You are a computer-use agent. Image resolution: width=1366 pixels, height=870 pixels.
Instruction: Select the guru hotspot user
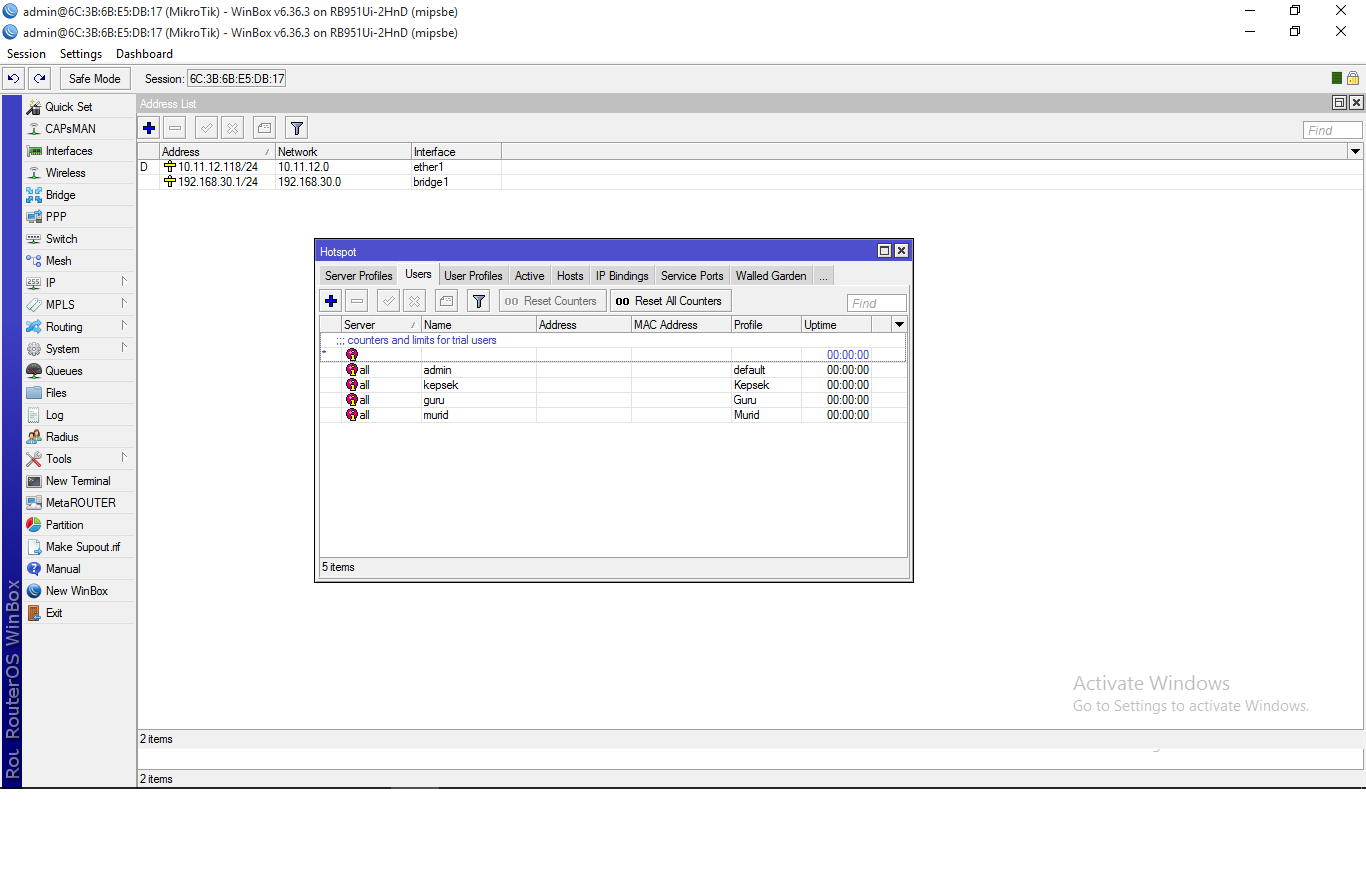[x=613, y=400]
